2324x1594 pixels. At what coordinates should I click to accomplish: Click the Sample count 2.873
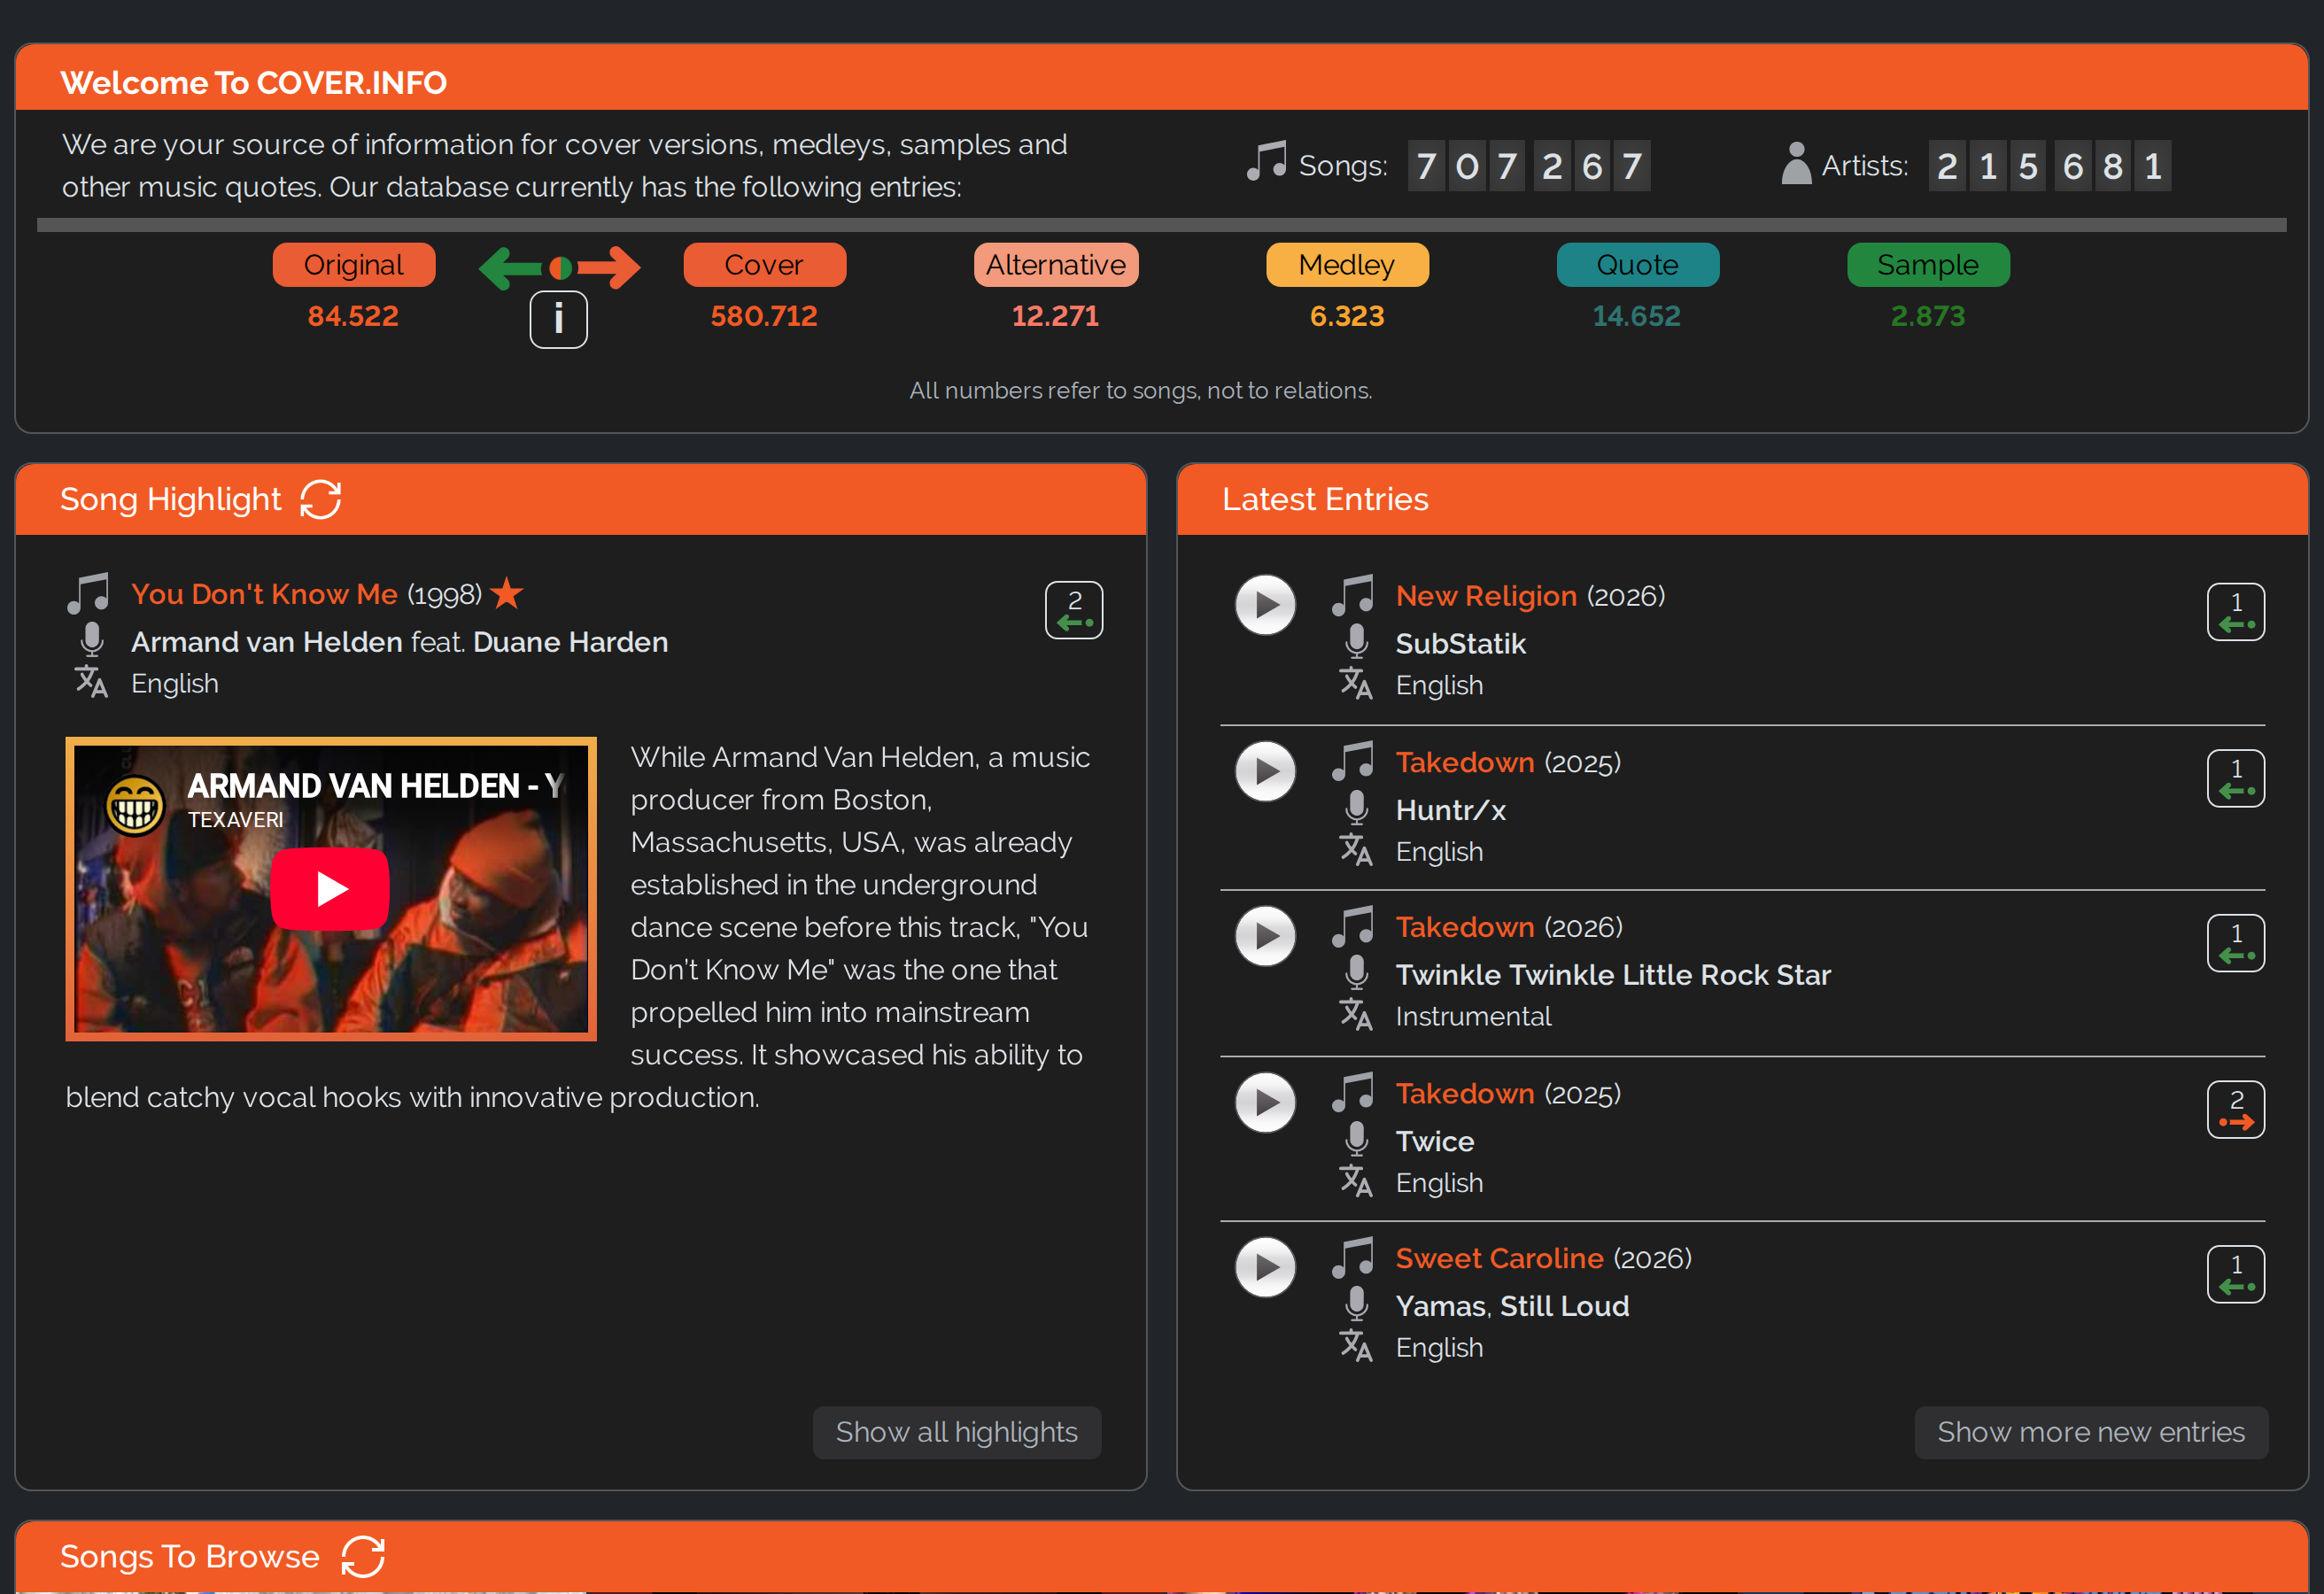(1928, 316)
